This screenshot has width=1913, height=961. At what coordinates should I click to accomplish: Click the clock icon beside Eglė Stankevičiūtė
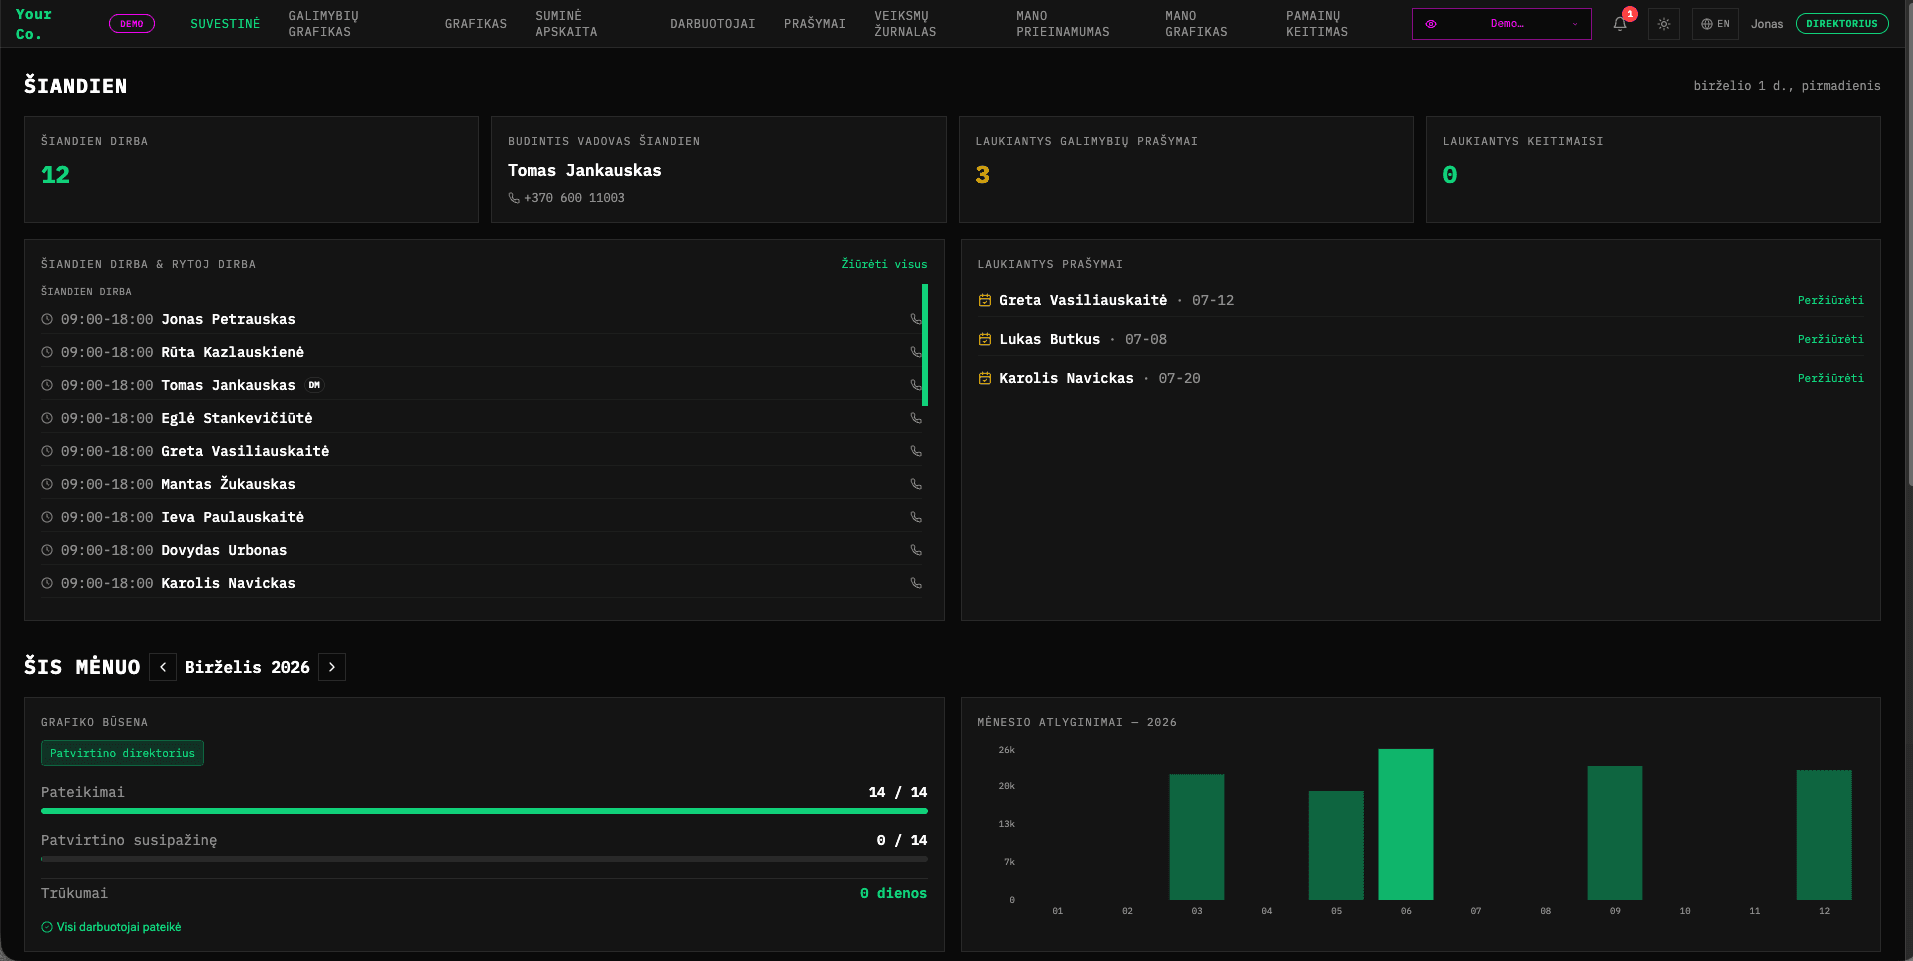pos(47,418)
